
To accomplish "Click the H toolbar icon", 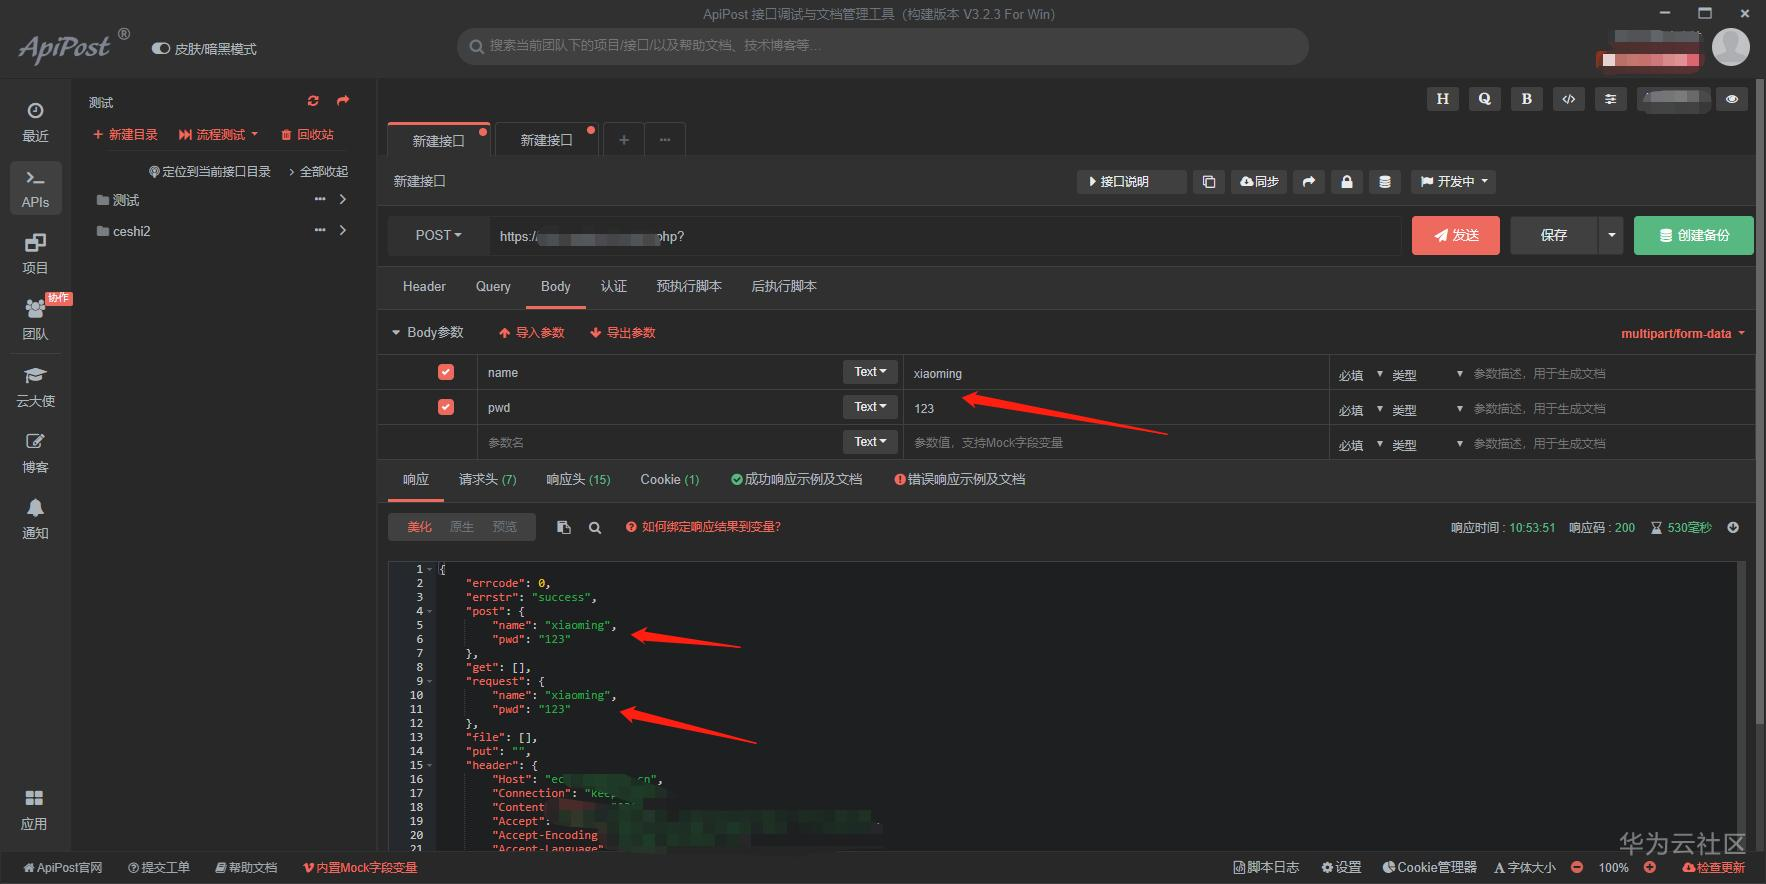I will (x=1442, y=99).
